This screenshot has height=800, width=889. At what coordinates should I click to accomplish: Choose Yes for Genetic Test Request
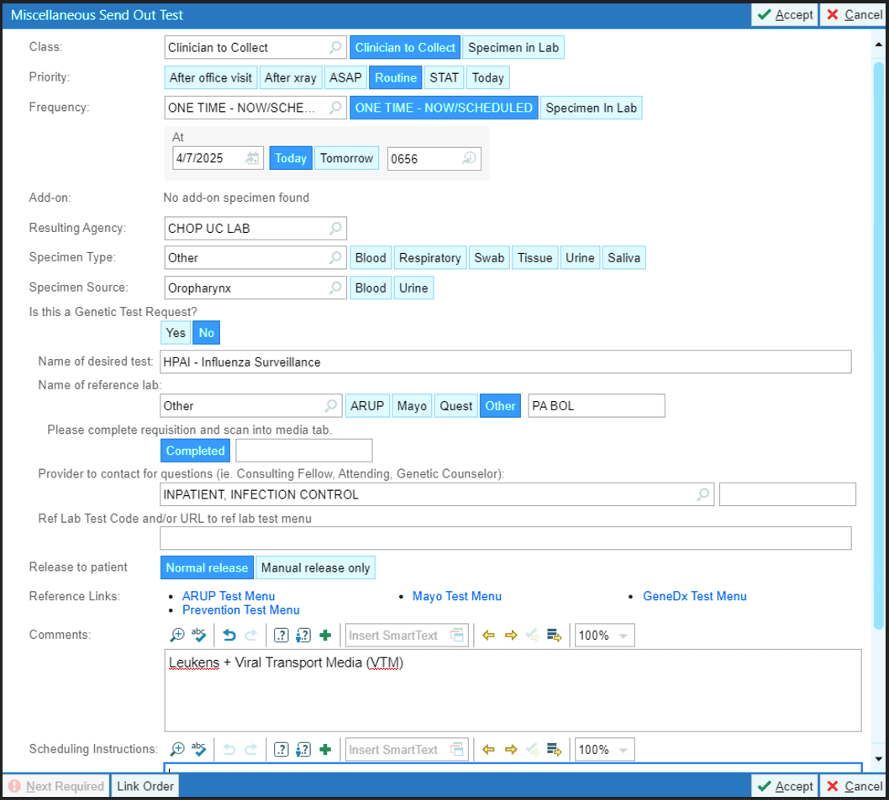(x=176, y=332)
